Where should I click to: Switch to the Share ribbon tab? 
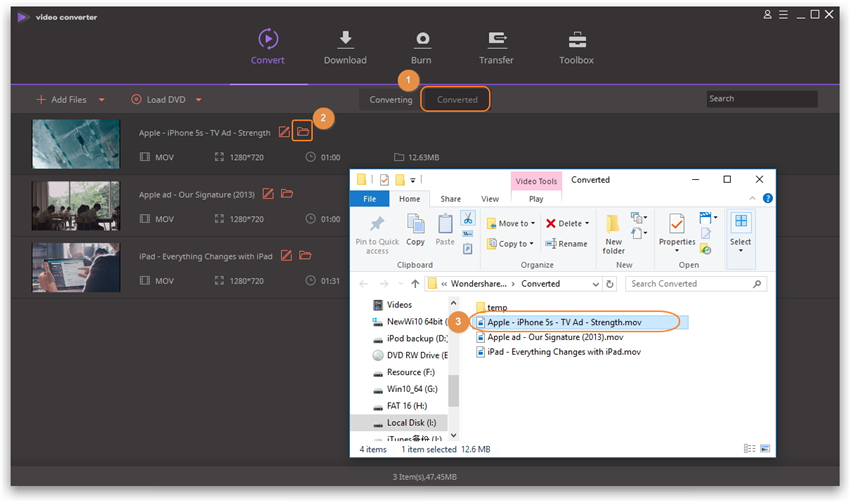pyautogui.click(x=450, y=199)
